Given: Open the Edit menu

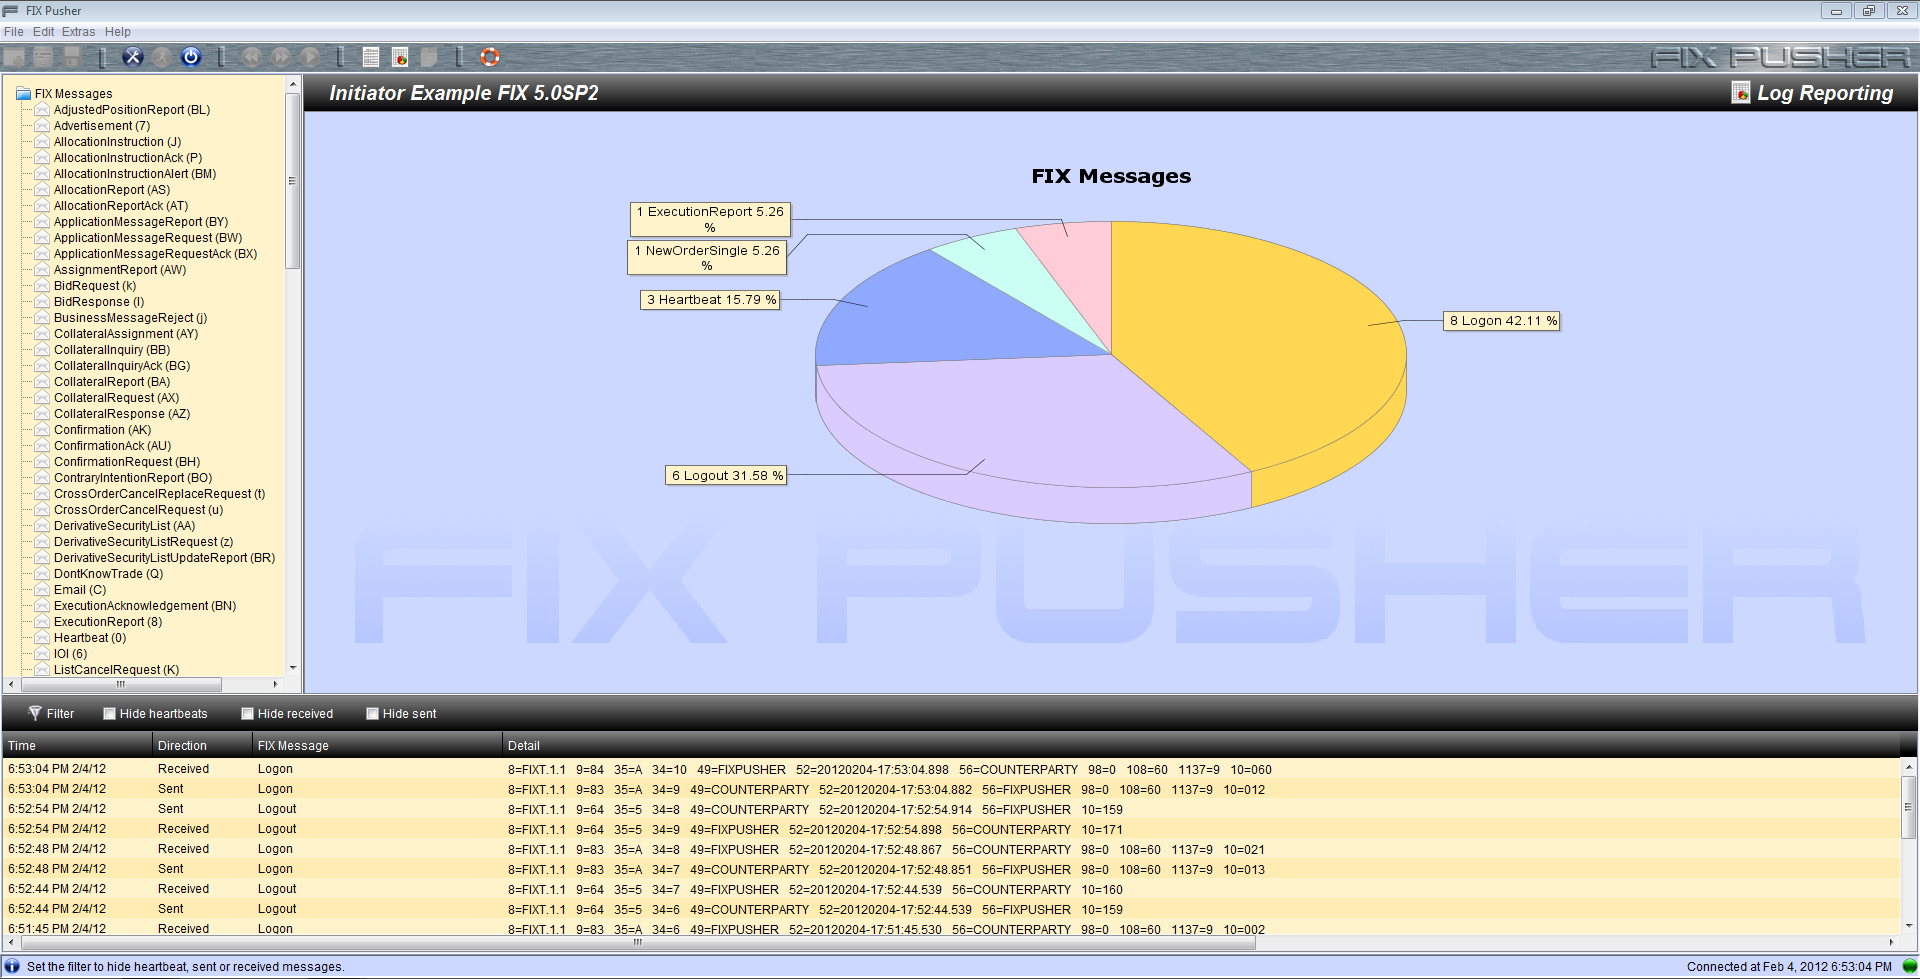Looking at the screenshot, I should point(43,32).
